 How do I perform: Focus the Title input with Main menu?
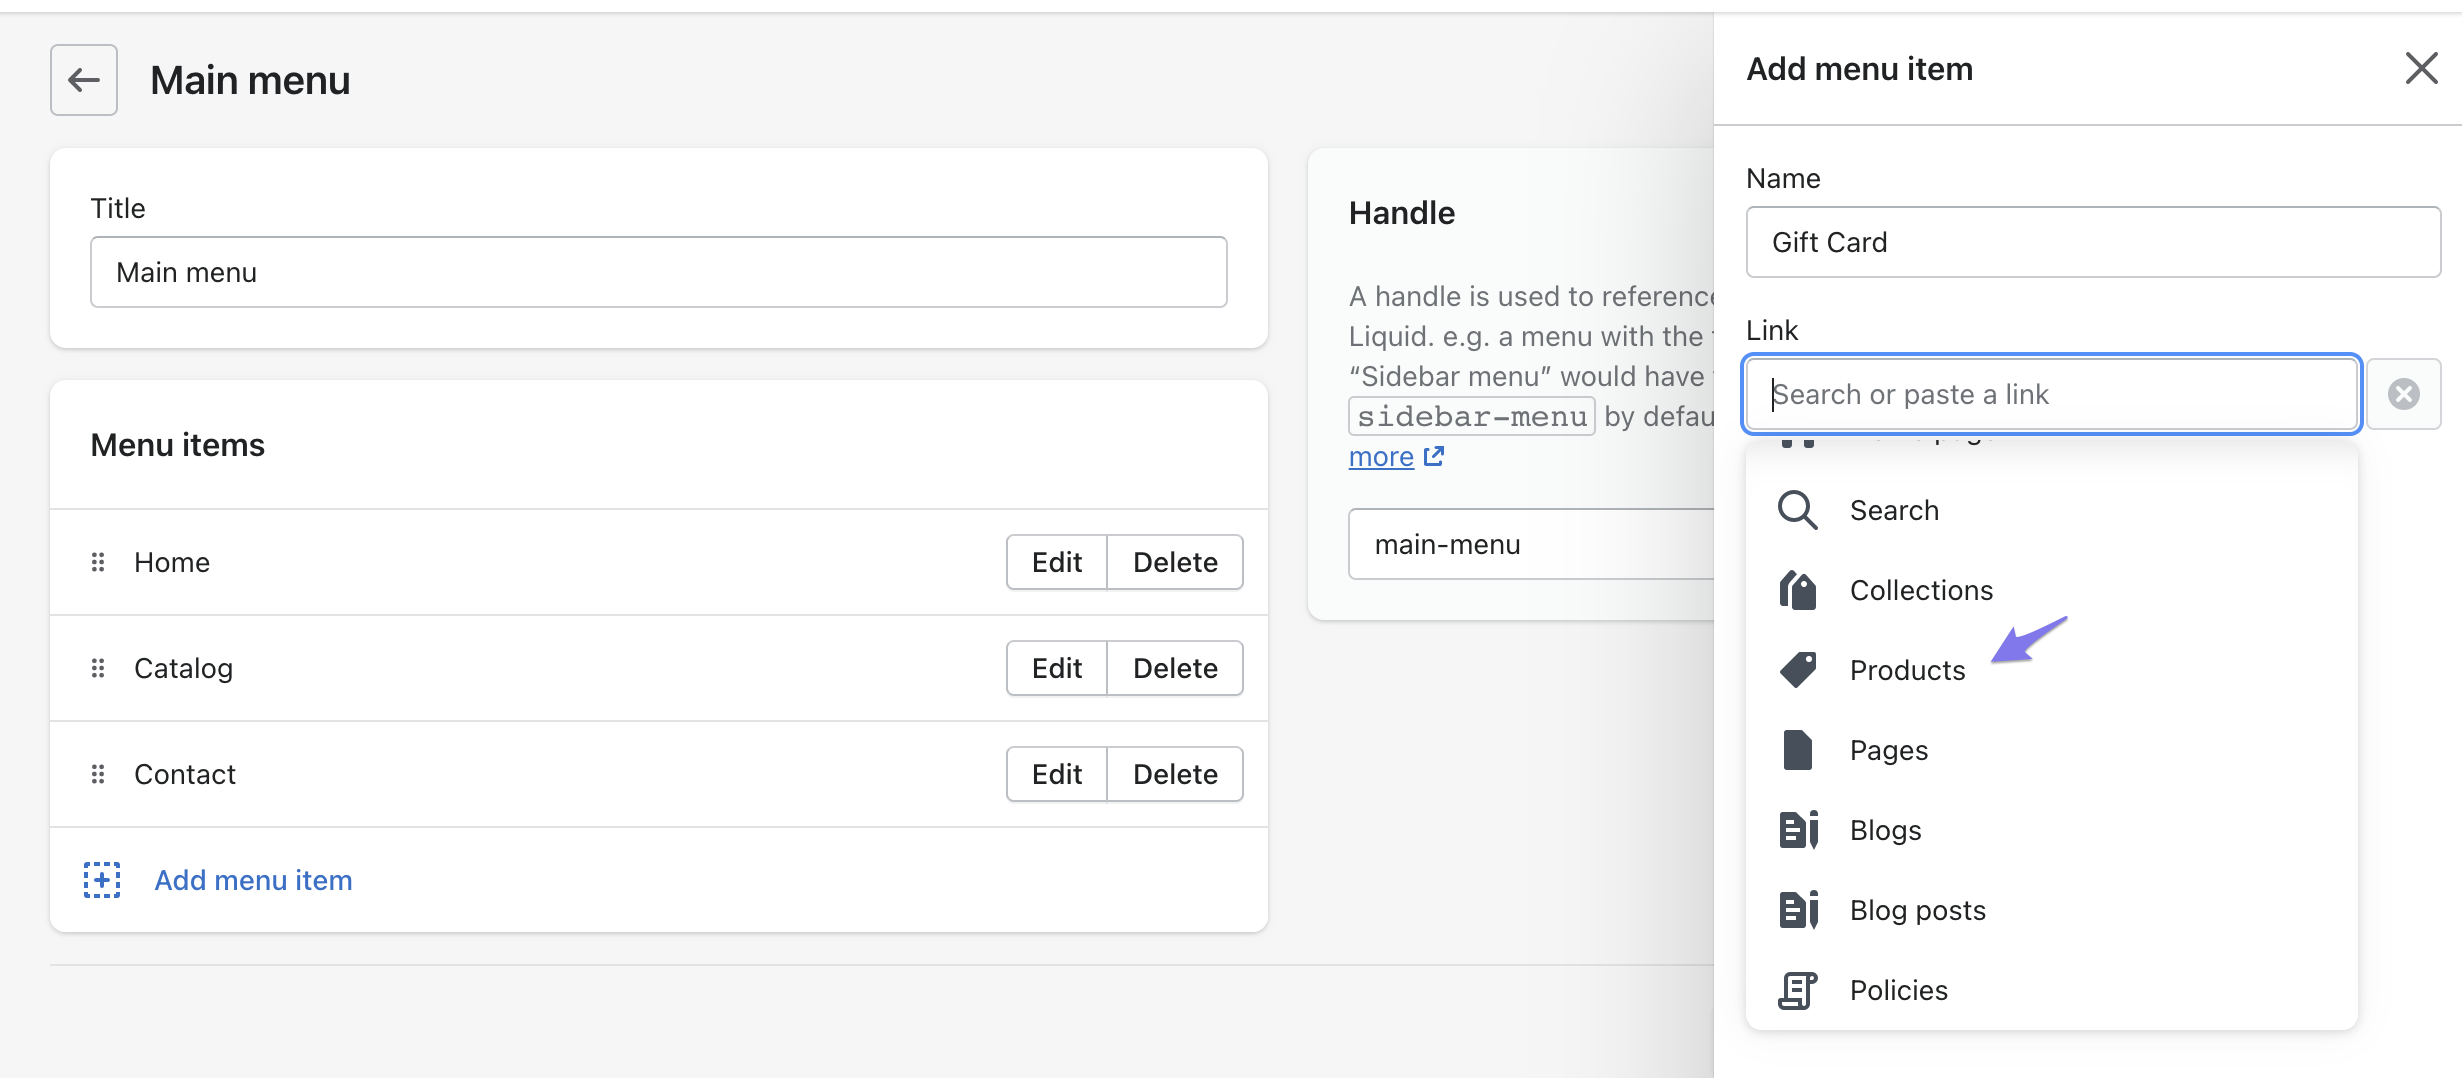coord(658,272)
